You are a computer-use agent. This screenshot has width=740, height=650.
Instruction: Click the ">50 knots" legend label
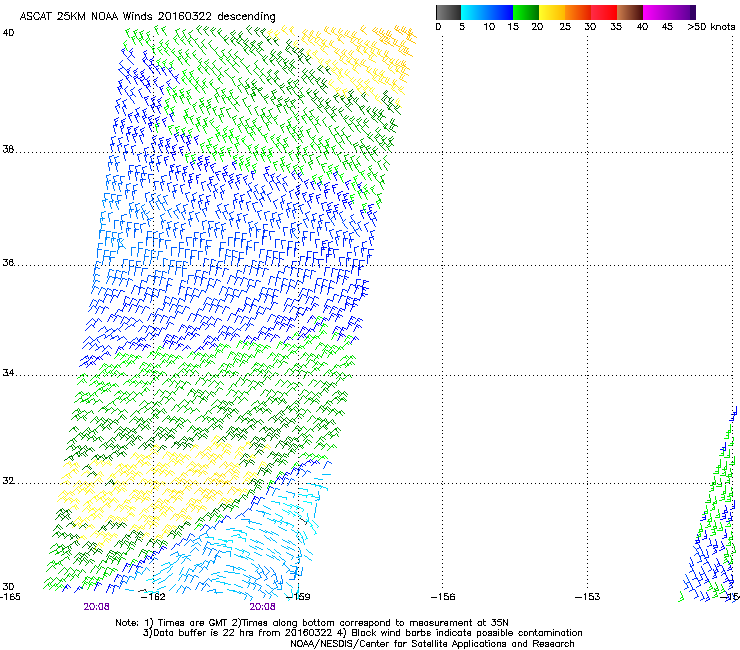point(711,27)
